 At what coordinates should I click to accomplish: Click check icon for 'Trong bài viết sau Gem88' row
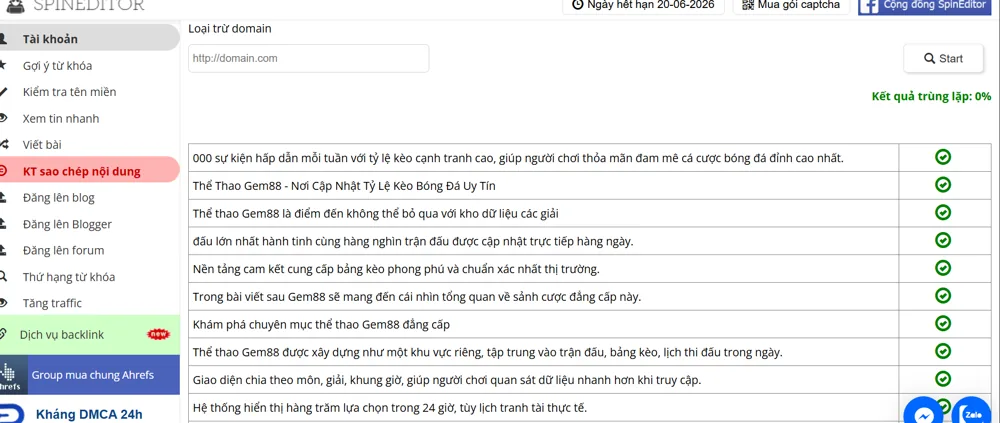(943, 296)
